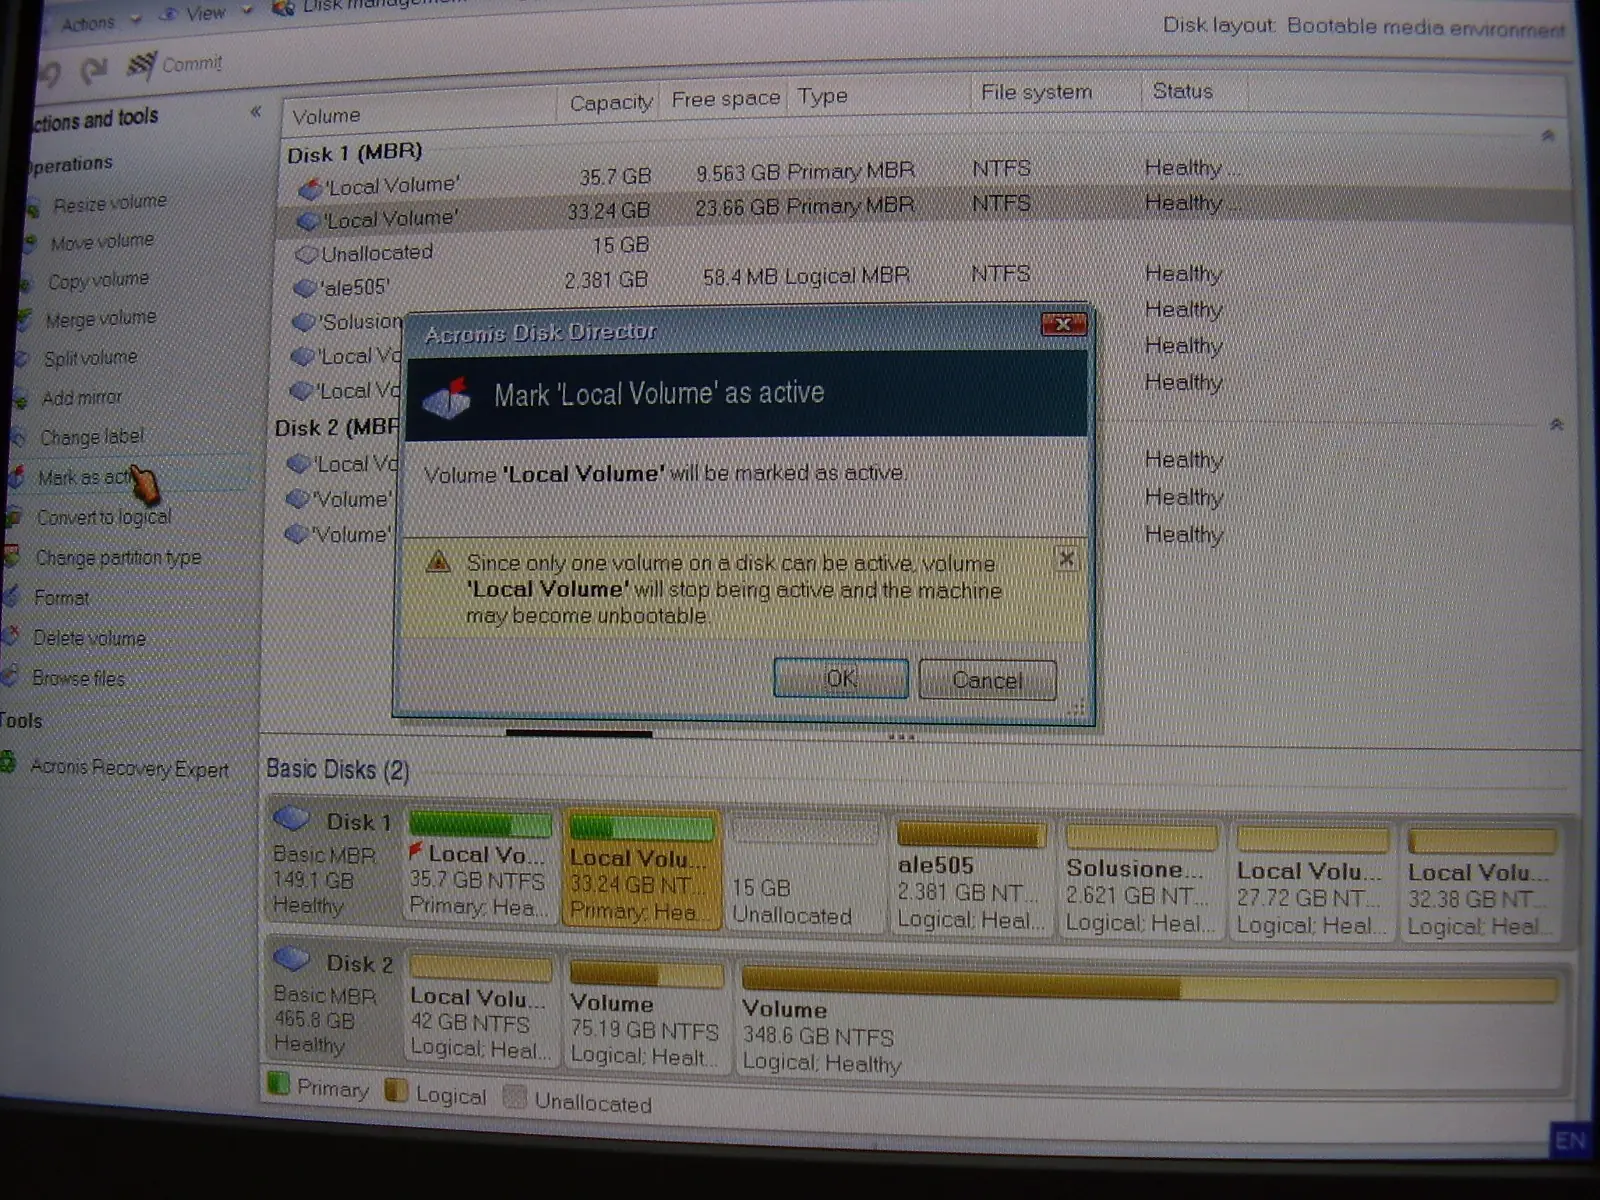Choose Convert to logical operation
1600x1200 pixels.
[x=103, y=517]
